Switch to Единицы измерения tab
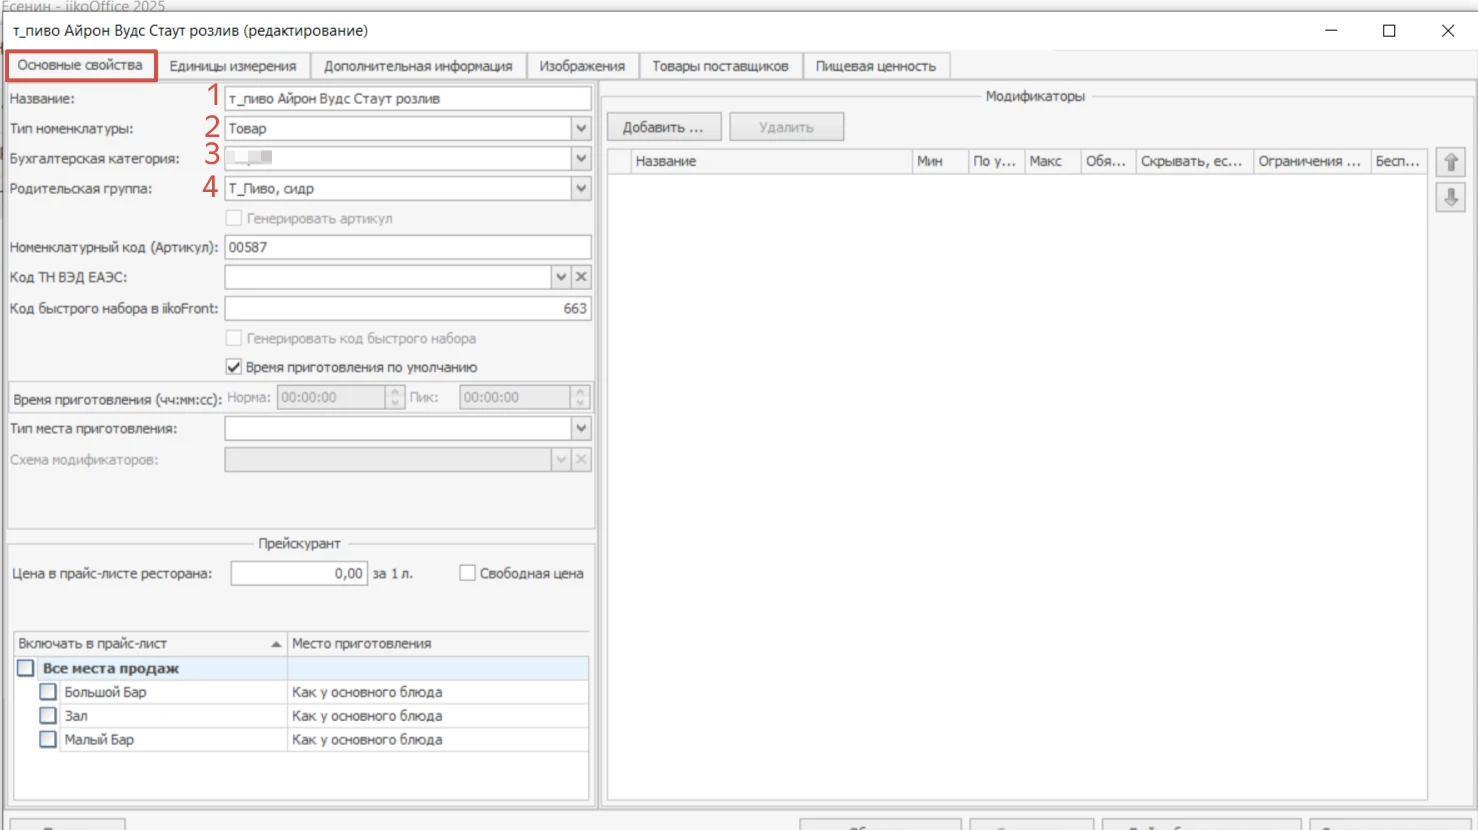 point(233,66)
